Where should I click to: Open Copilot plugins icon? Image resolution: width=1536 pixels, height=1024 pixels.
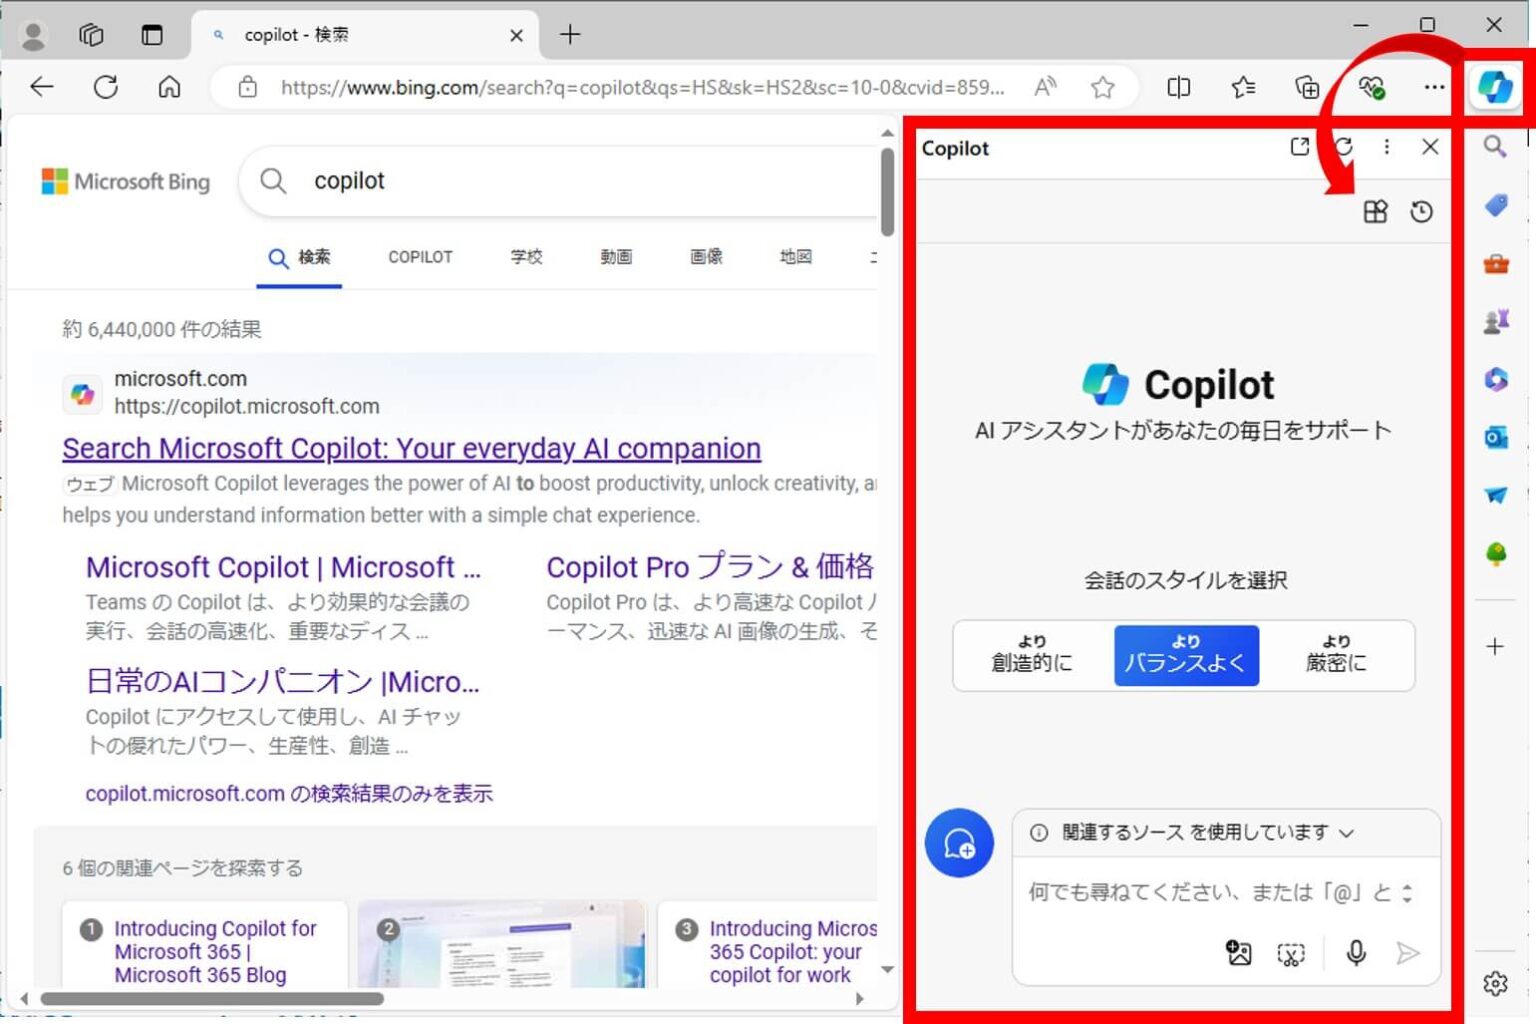pos(1376,211)
